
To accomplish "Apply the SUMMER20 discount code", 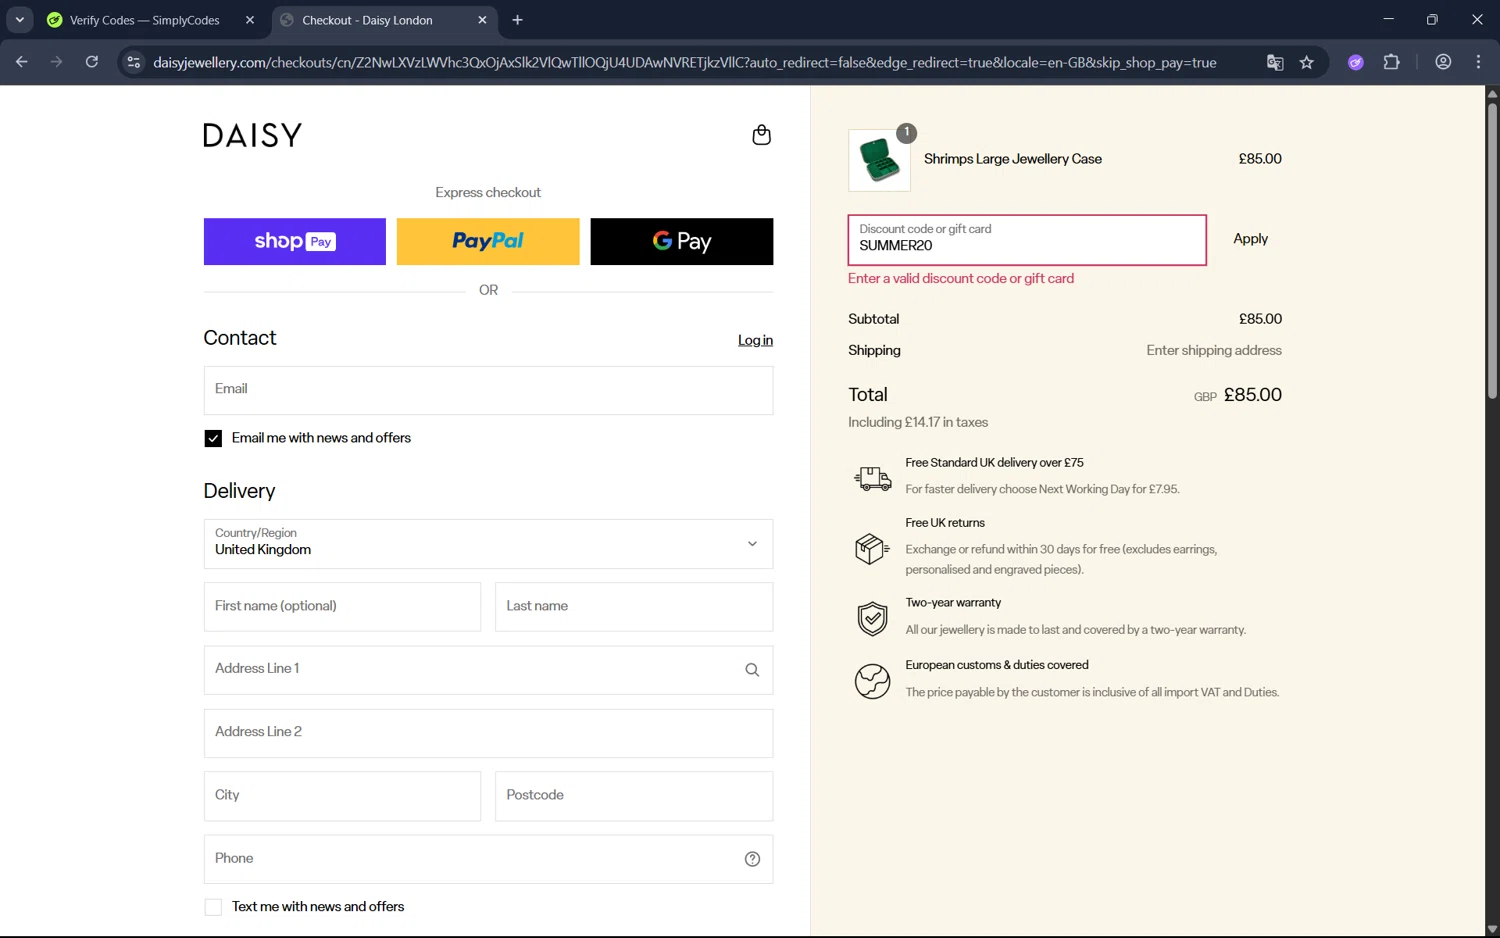I will [x=1250, y=239].
